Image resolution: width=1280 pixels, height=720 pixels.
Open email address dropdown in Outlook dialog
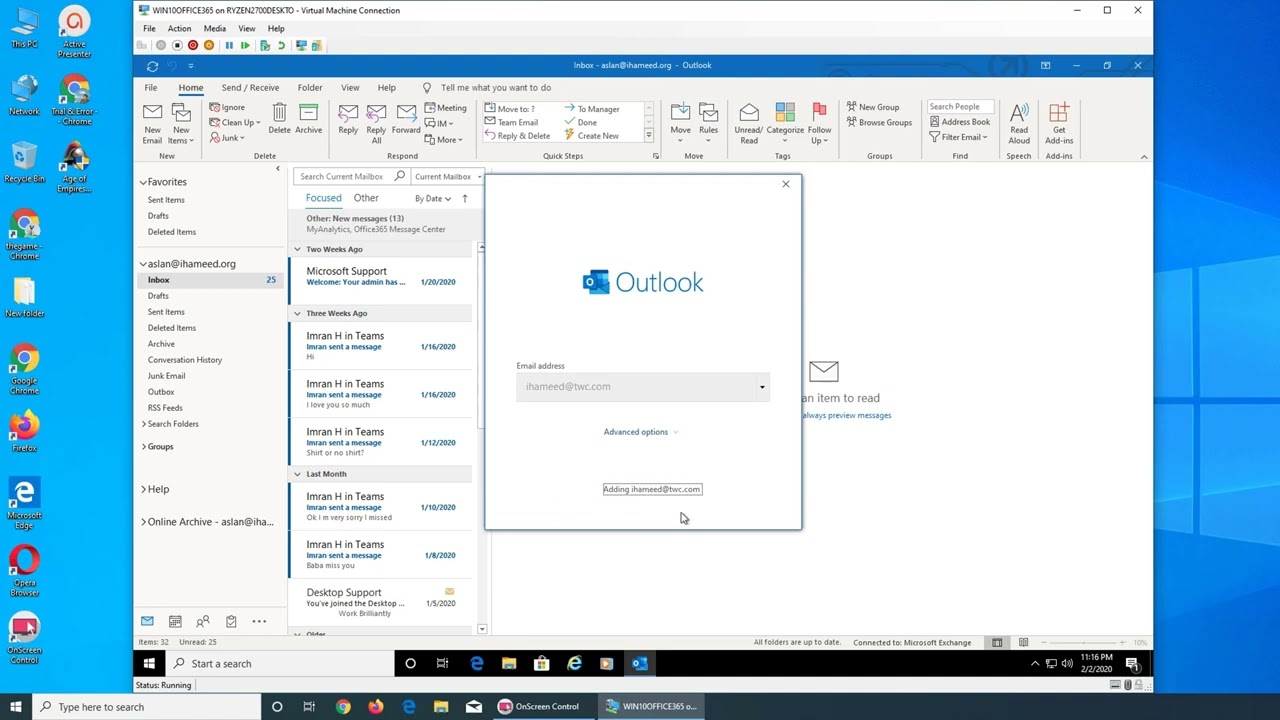(x=762, y=387)
